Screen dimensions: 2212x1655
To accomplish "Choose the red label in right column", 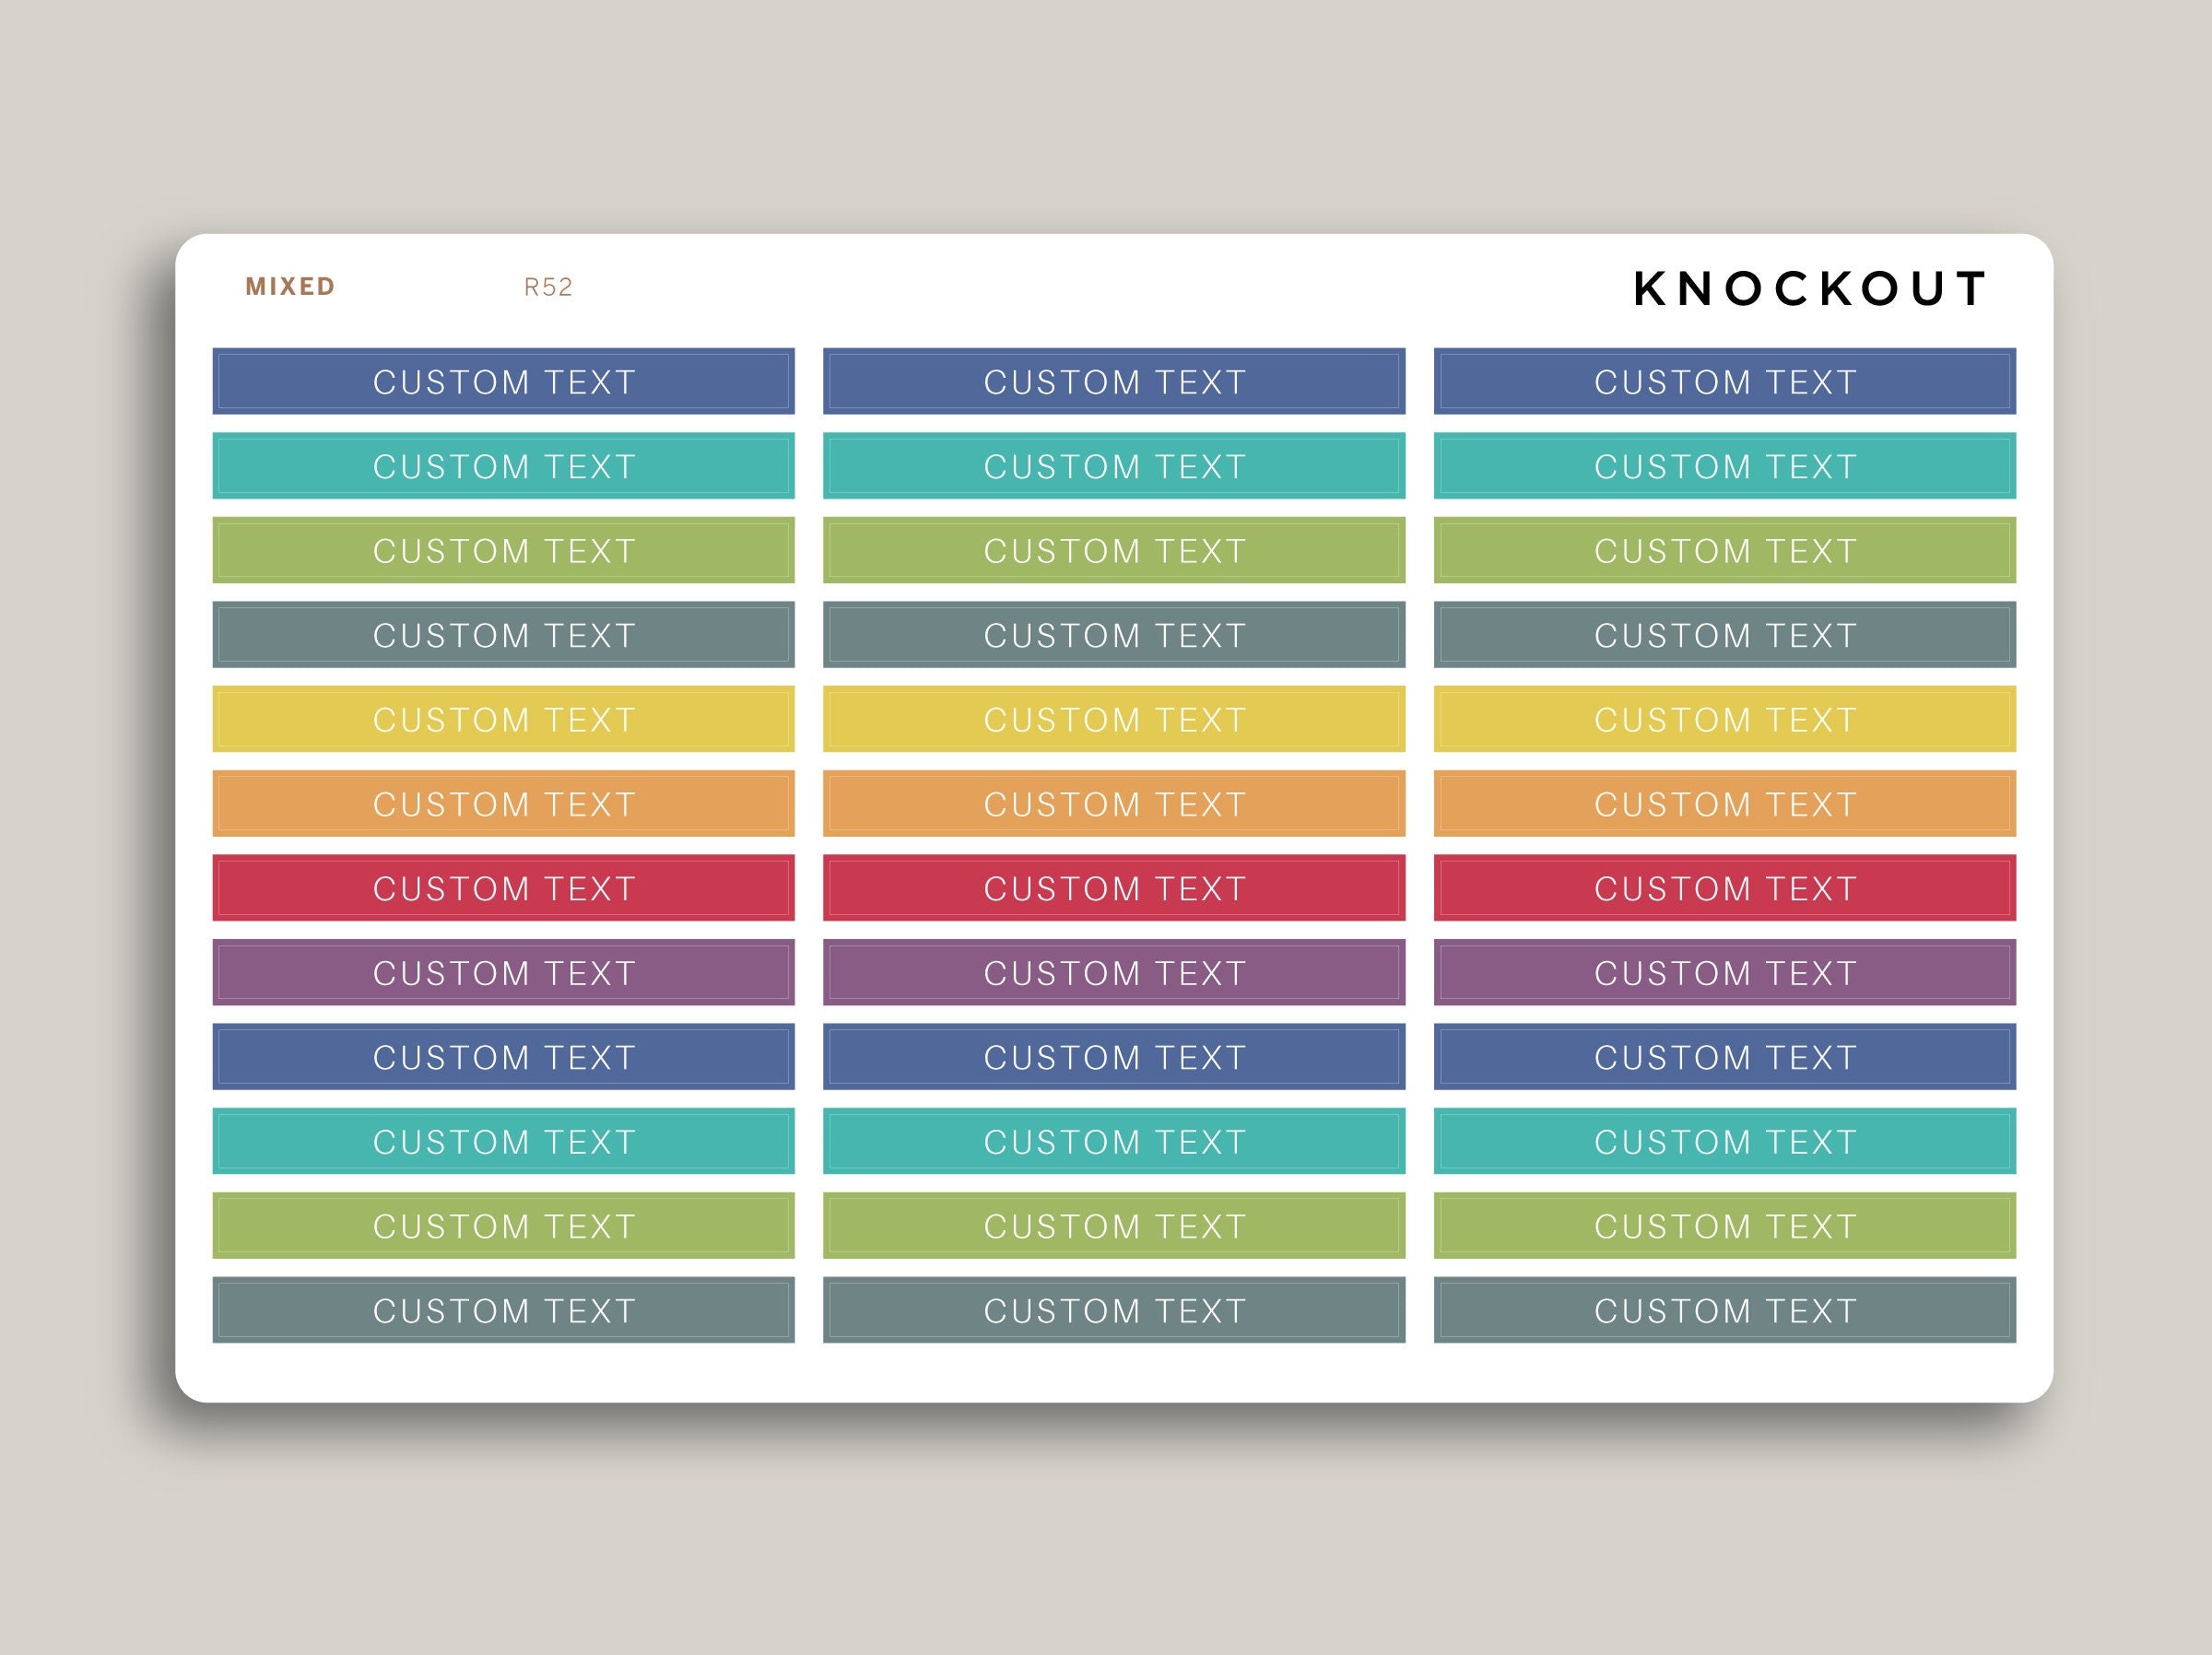I will coord(1724,888).
